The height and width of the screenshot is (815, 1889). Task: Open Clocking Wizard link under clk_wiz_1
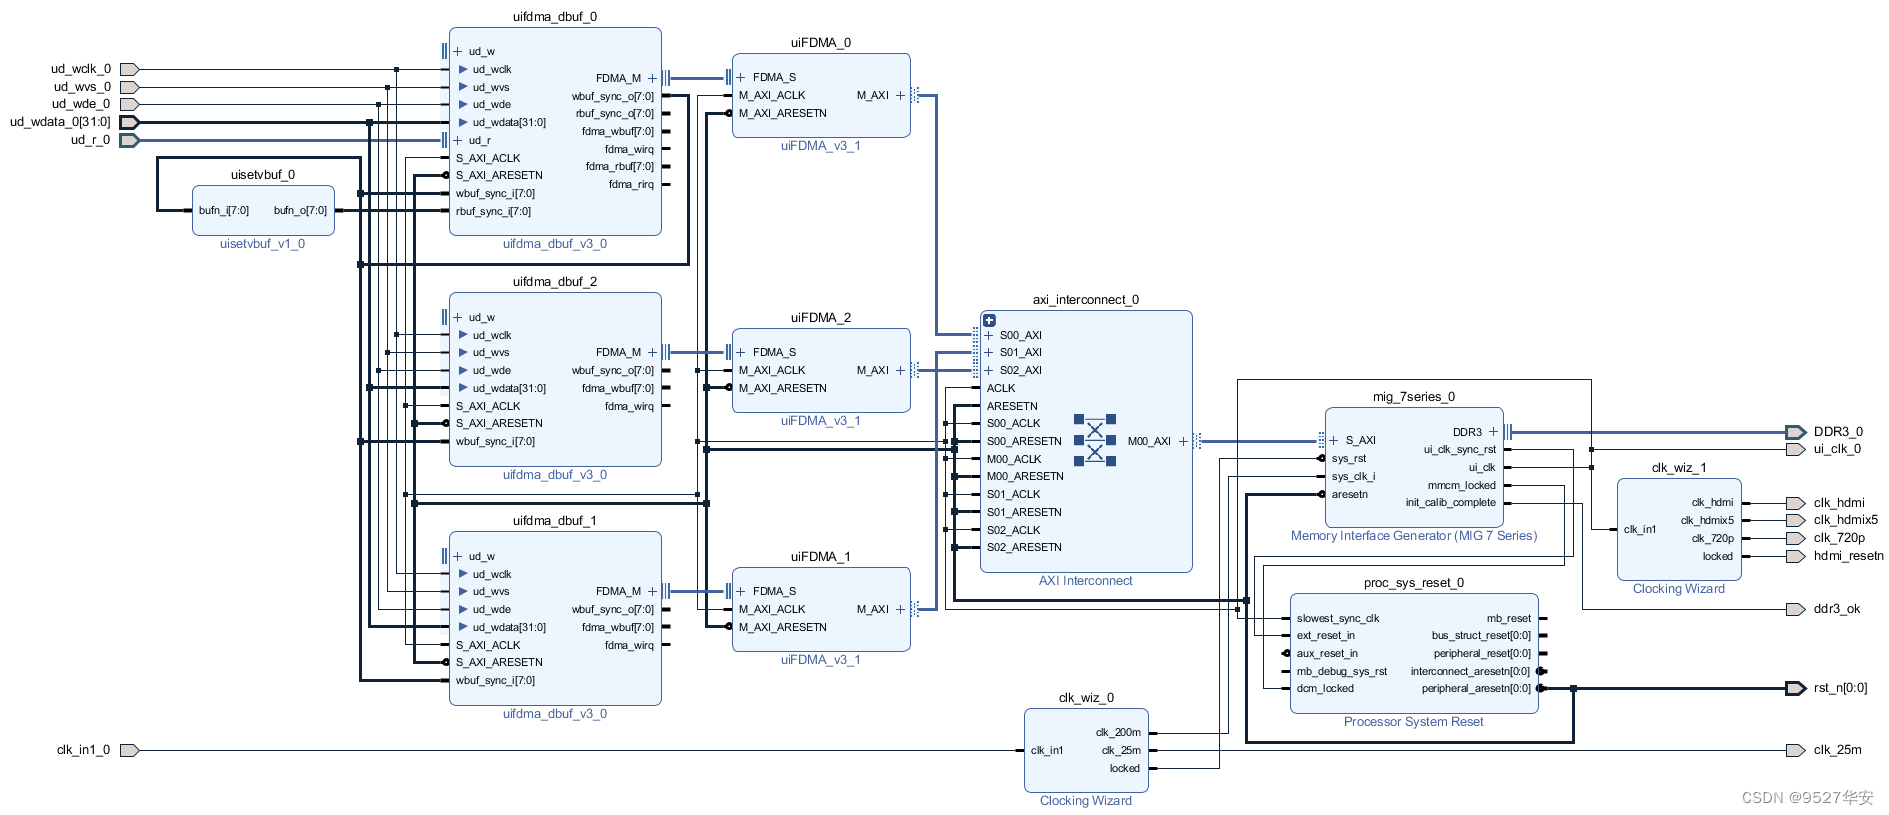pyautogui.click(x=1678, y=589)
